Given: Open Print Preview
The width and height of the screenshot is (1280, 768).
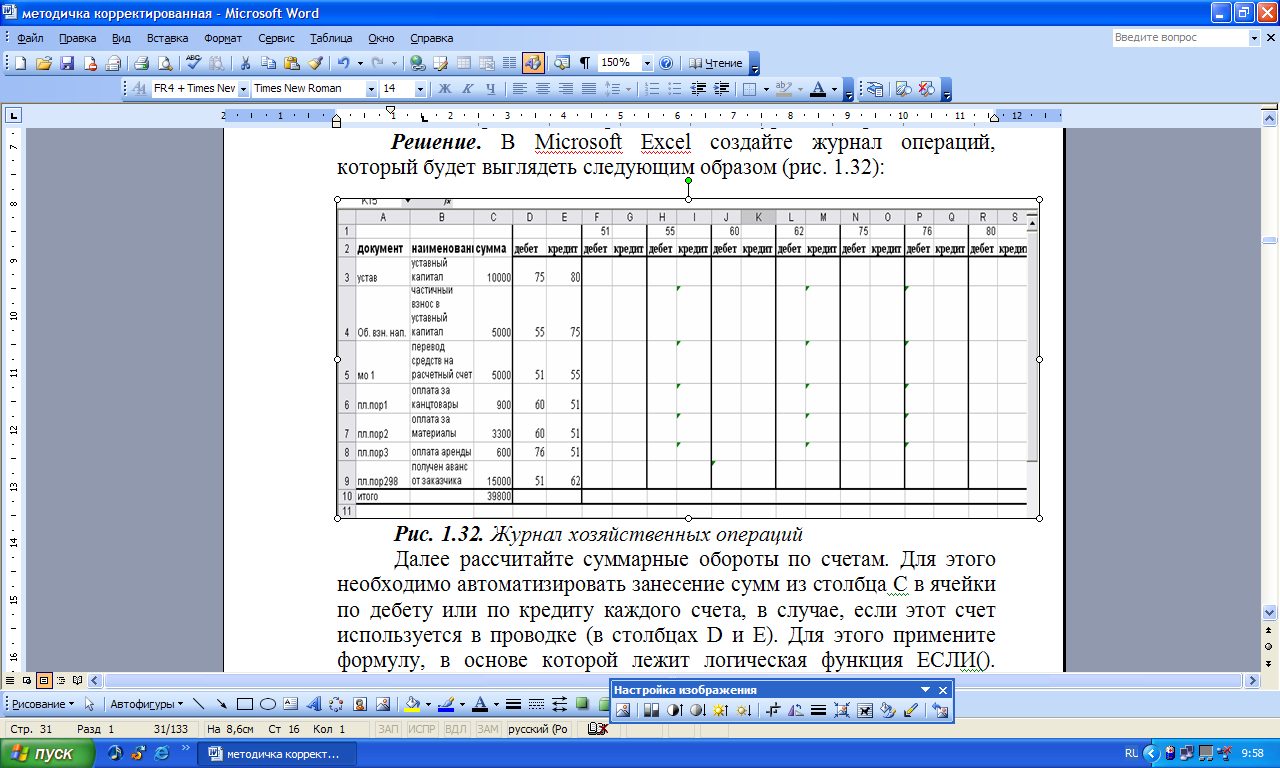Looking at the screenshot, I should tap(163, 63).
